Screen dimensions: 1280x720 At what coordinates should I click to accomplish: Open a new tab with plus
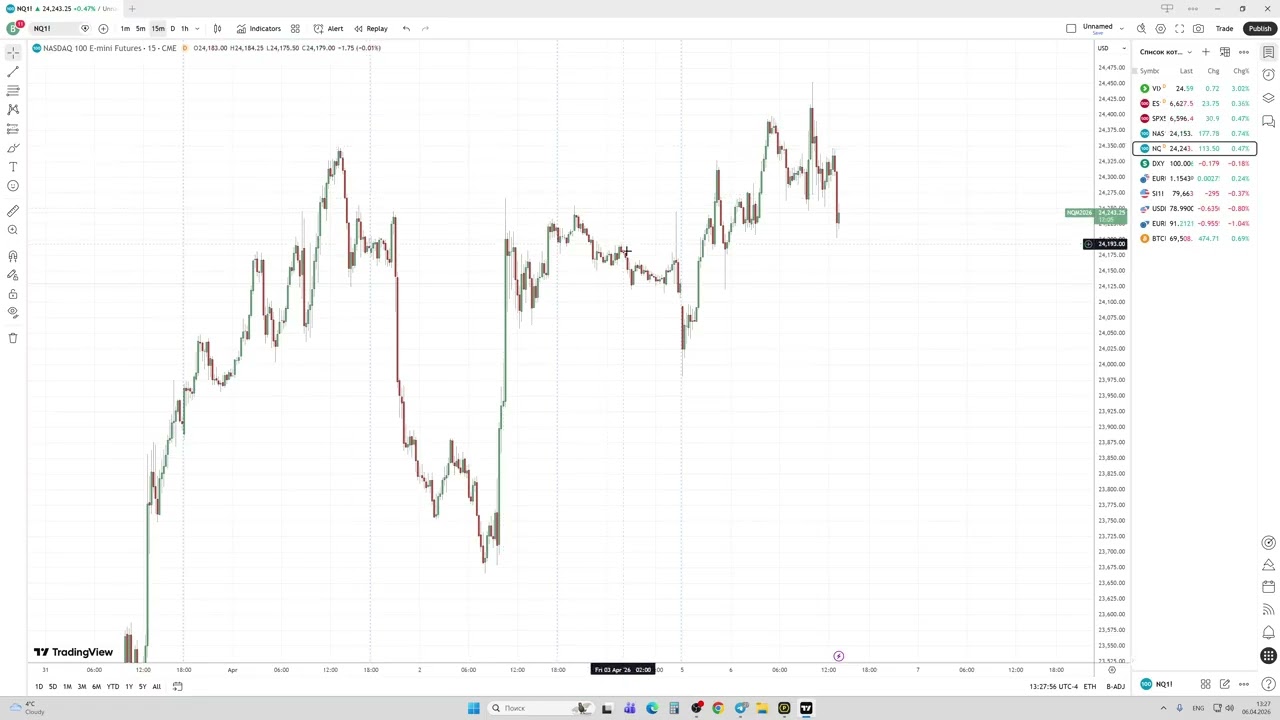pos(131,9)
